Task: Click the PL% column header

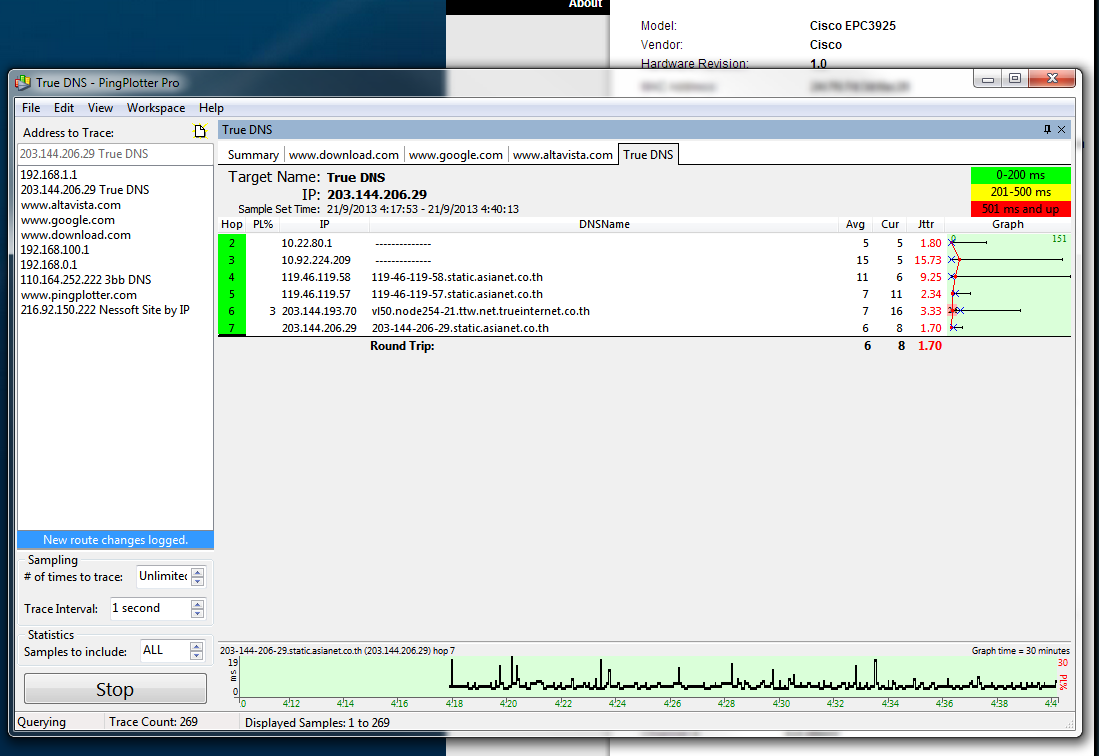Action: click(x=263, y=224)
